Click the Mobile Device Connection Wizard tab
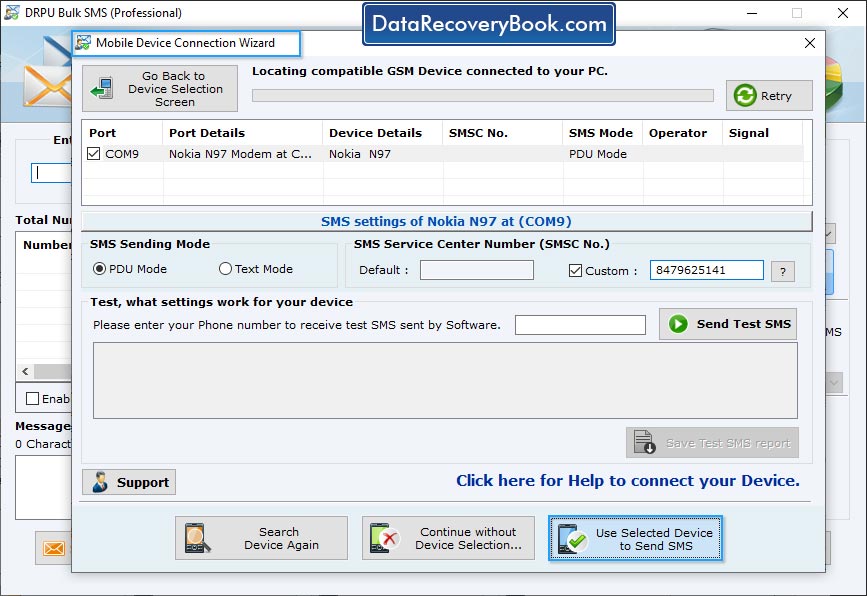This screenshot has width=867, height=596. click(186, 43)
